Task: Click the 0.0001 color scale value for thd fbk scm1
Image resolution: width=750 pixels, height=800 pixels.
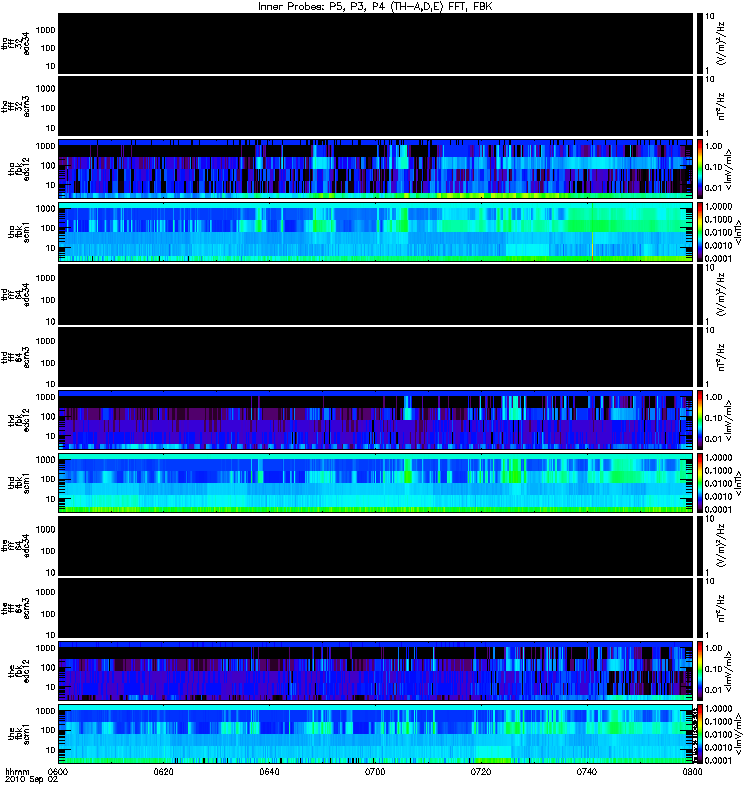Action: click(x=718, y=510)
